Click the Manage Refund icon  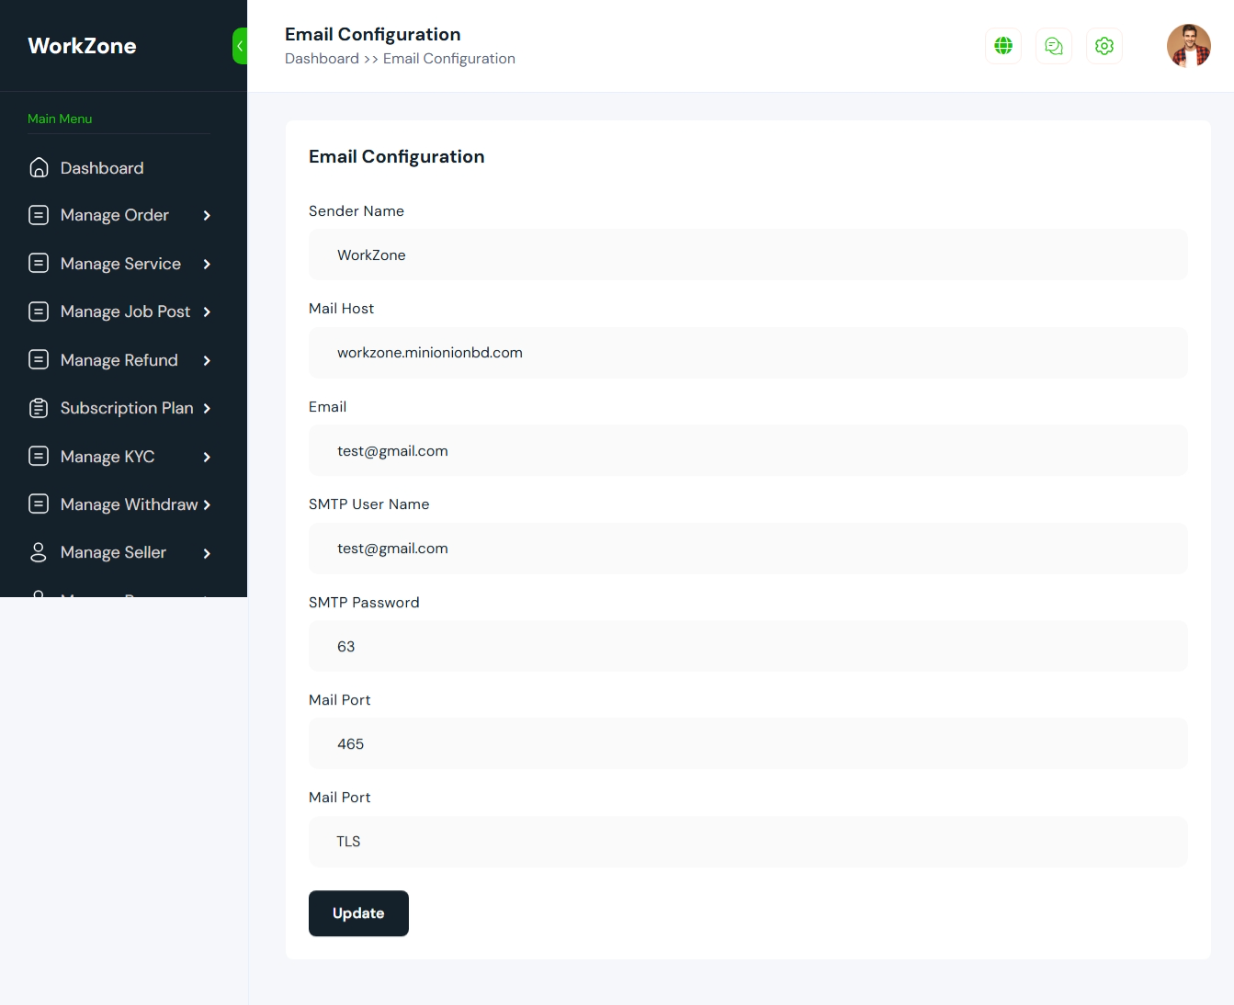[39, 359]
